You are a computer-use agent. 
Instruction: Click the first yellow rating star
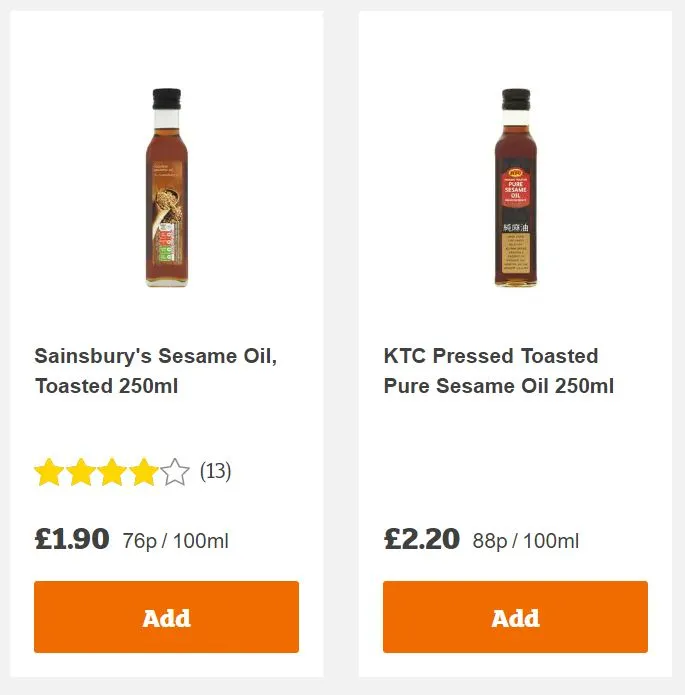(49, 472)
